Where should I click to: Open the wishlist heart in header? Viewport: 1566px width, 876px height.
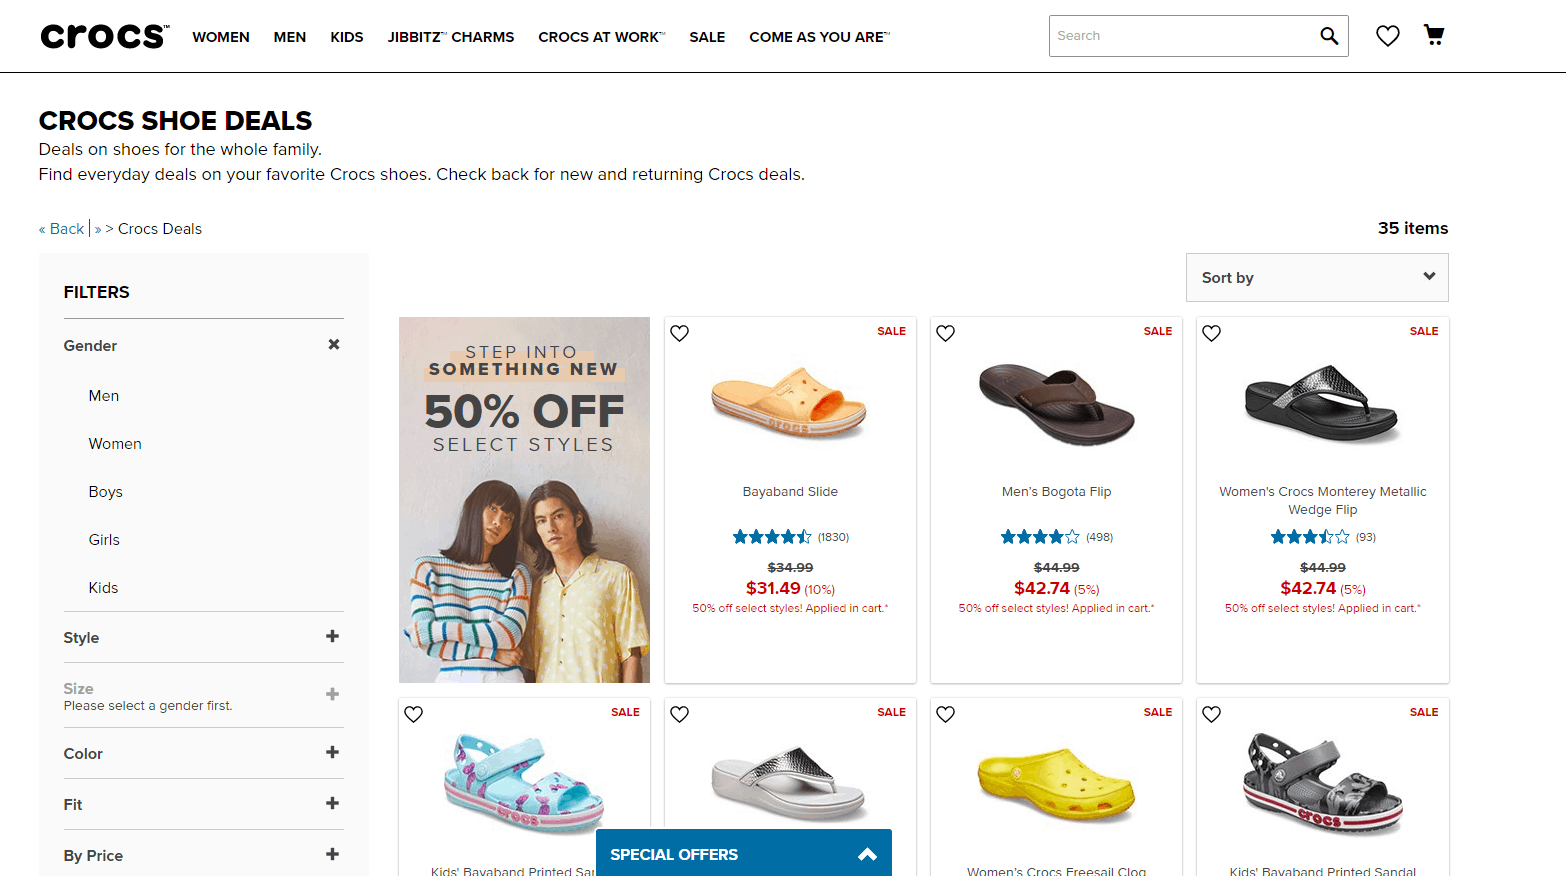pos(1387,36)
